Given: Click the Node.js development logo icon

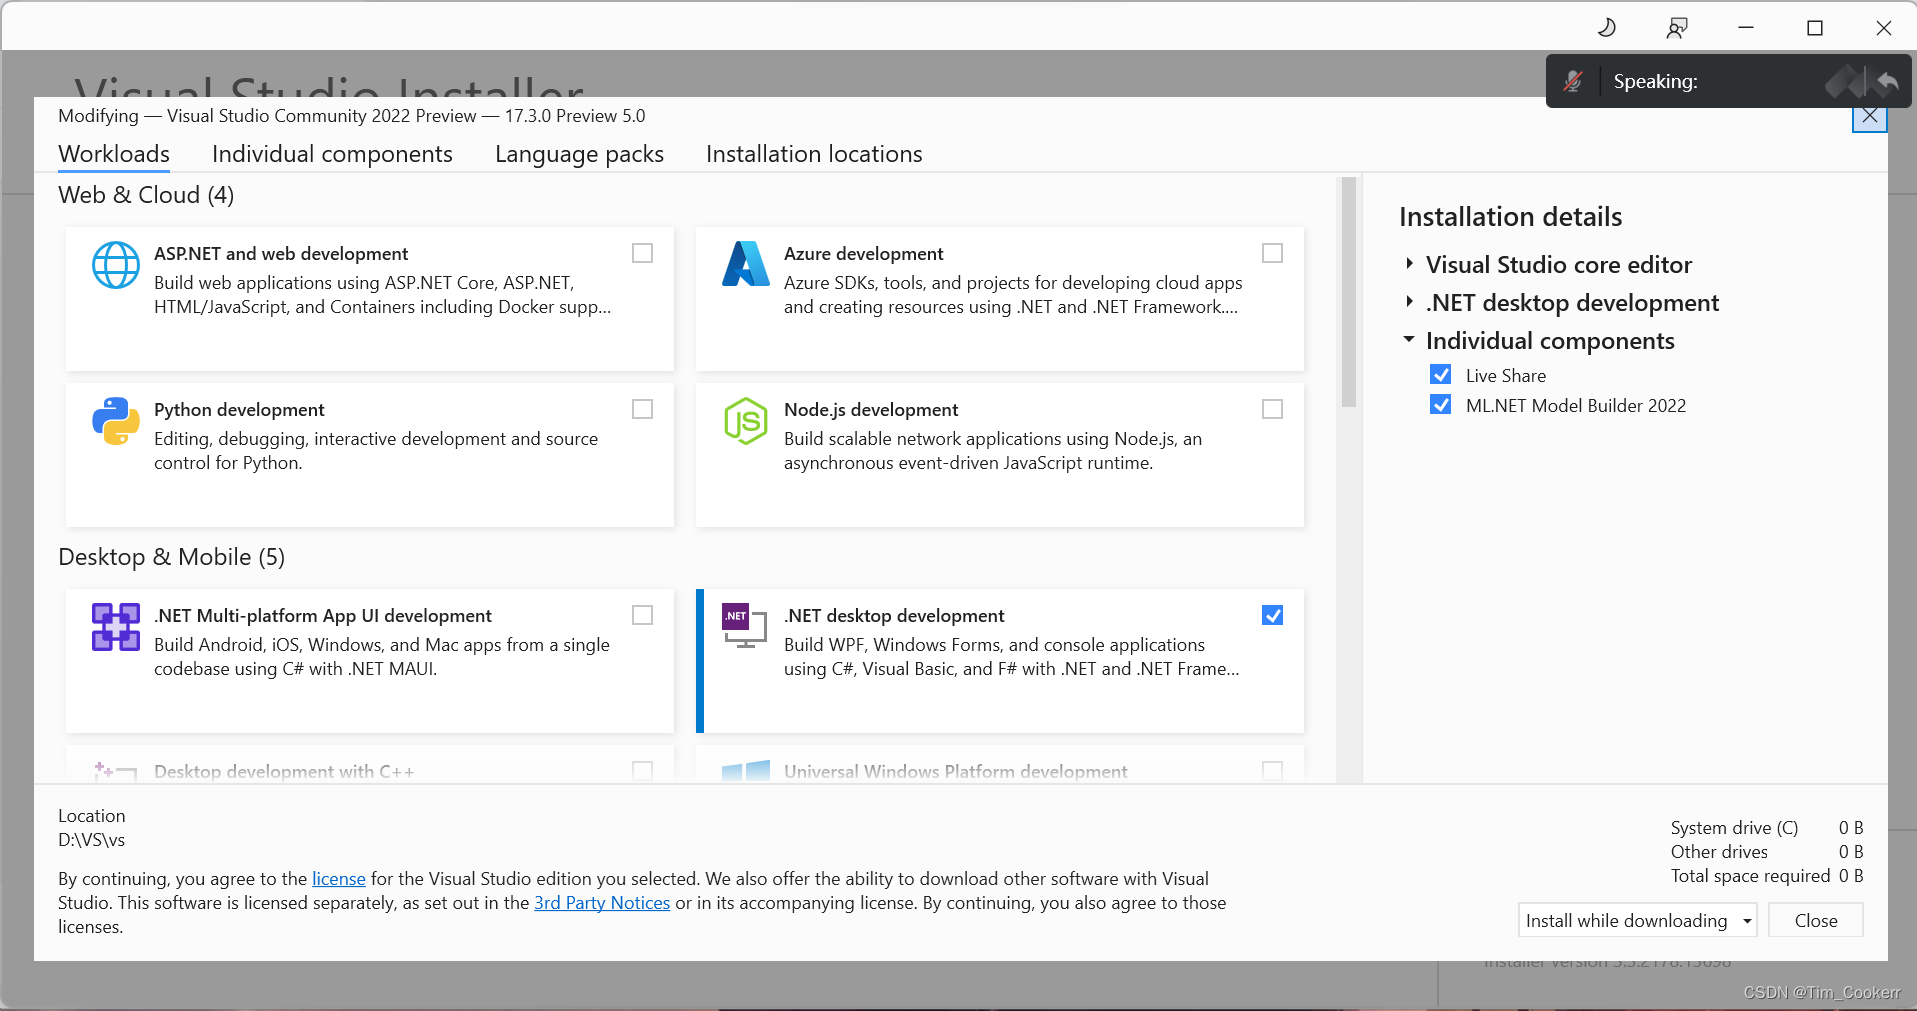Looking at the screenshot, I should click(746, 421).
